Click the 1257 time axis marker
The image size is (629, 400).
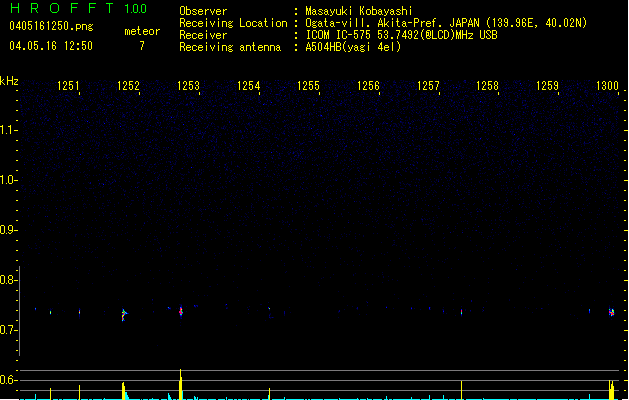click(428, 86)
